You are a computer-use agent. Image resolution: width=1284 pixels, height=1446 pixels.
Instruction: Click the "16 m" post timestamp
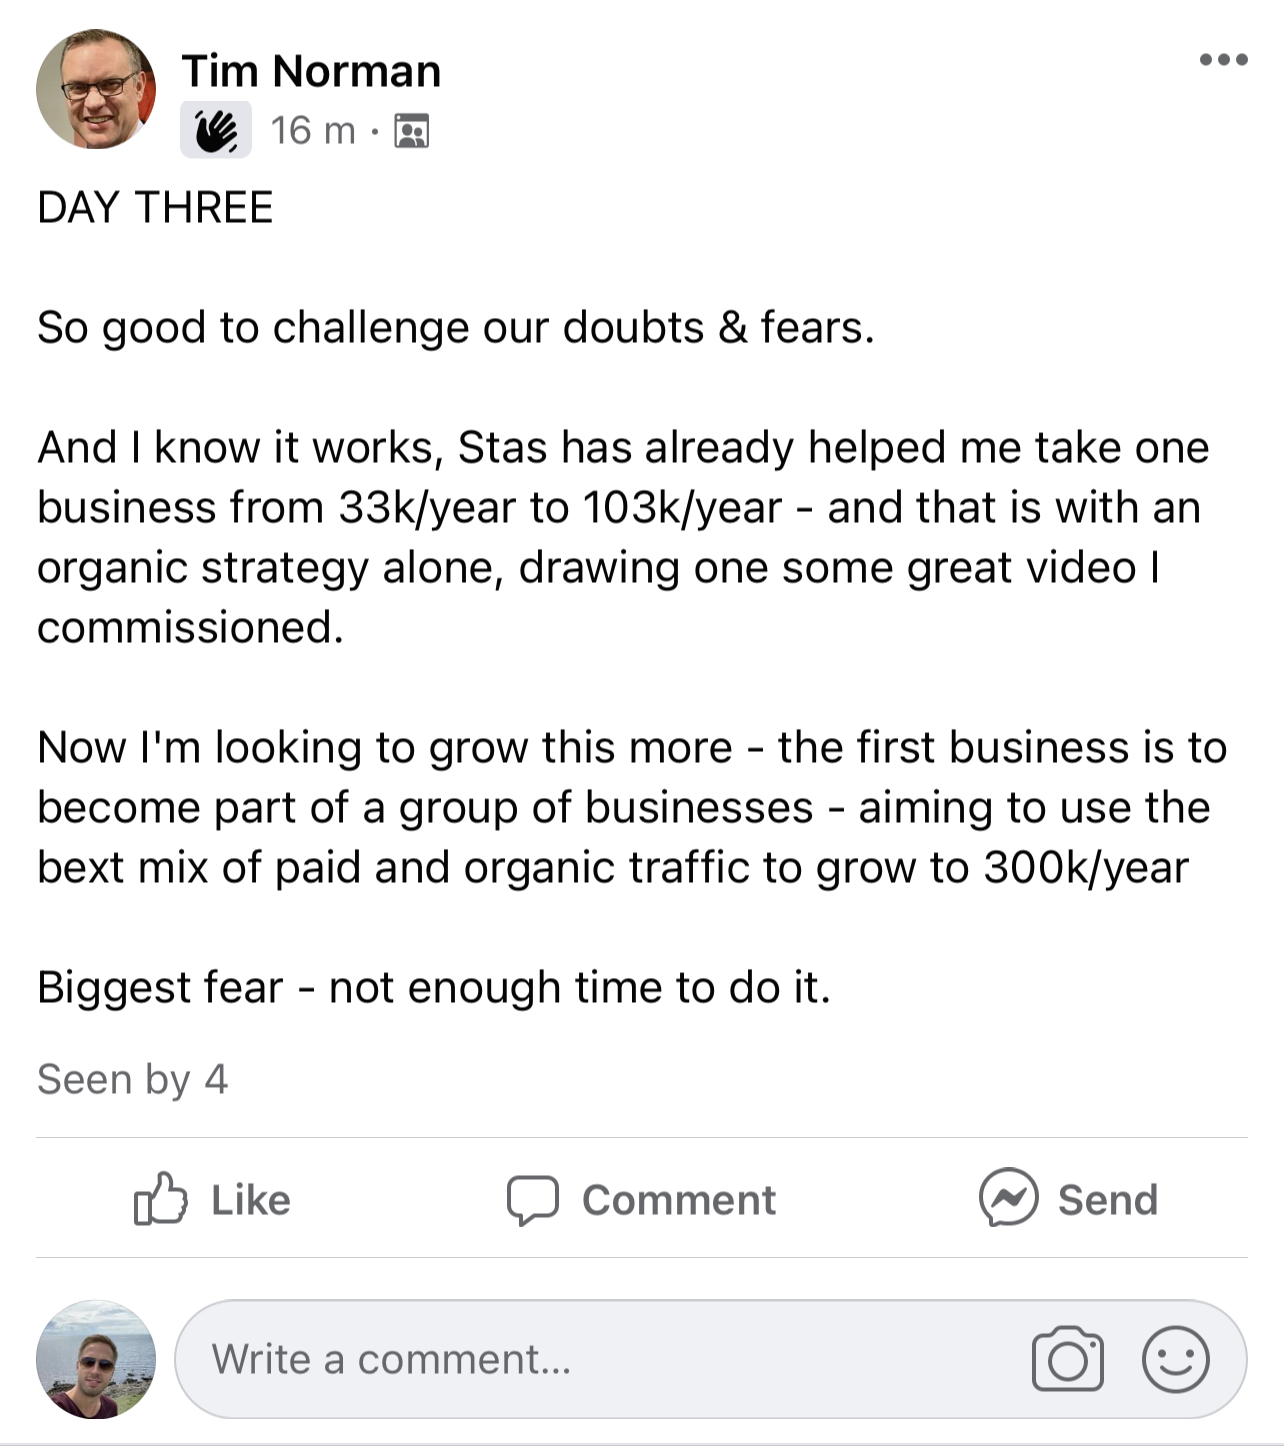pyautogui.click(x=312, y=131)
